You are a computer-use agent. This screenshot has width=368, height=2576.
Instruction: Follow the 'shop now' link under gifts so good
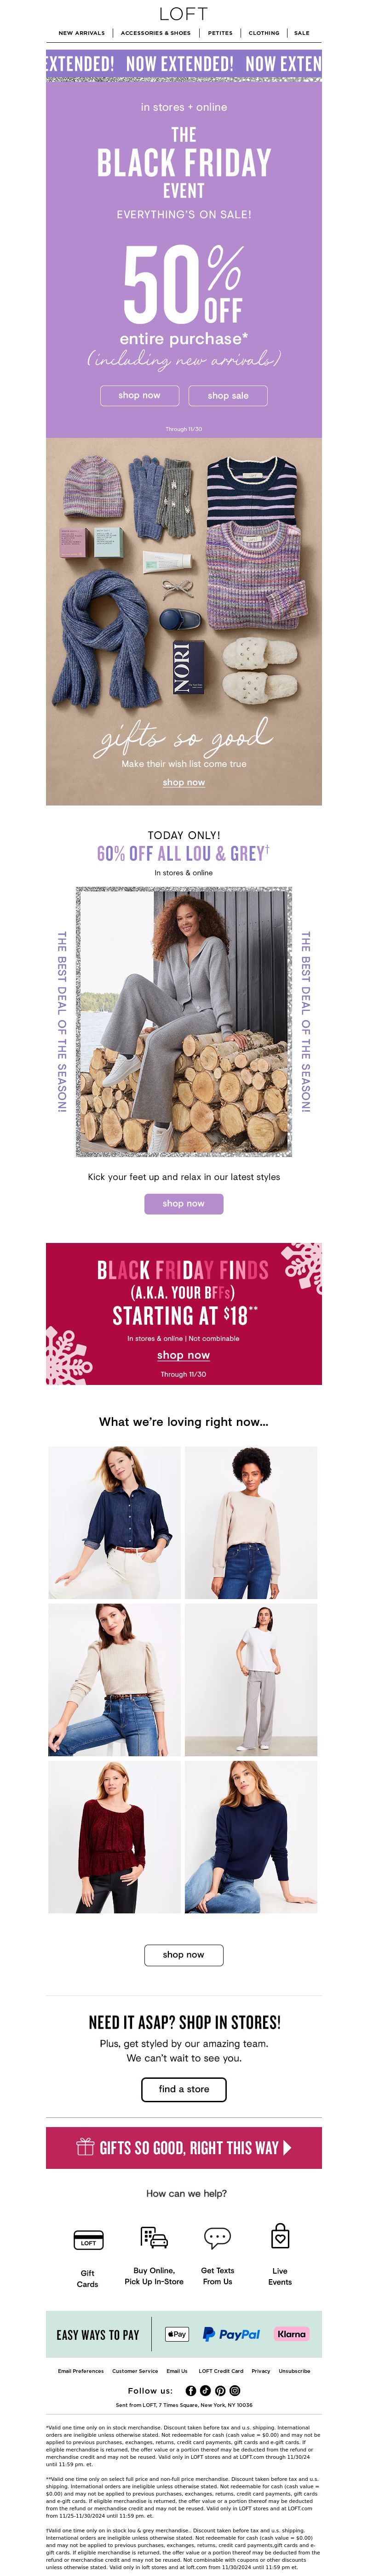click(184, 782)
